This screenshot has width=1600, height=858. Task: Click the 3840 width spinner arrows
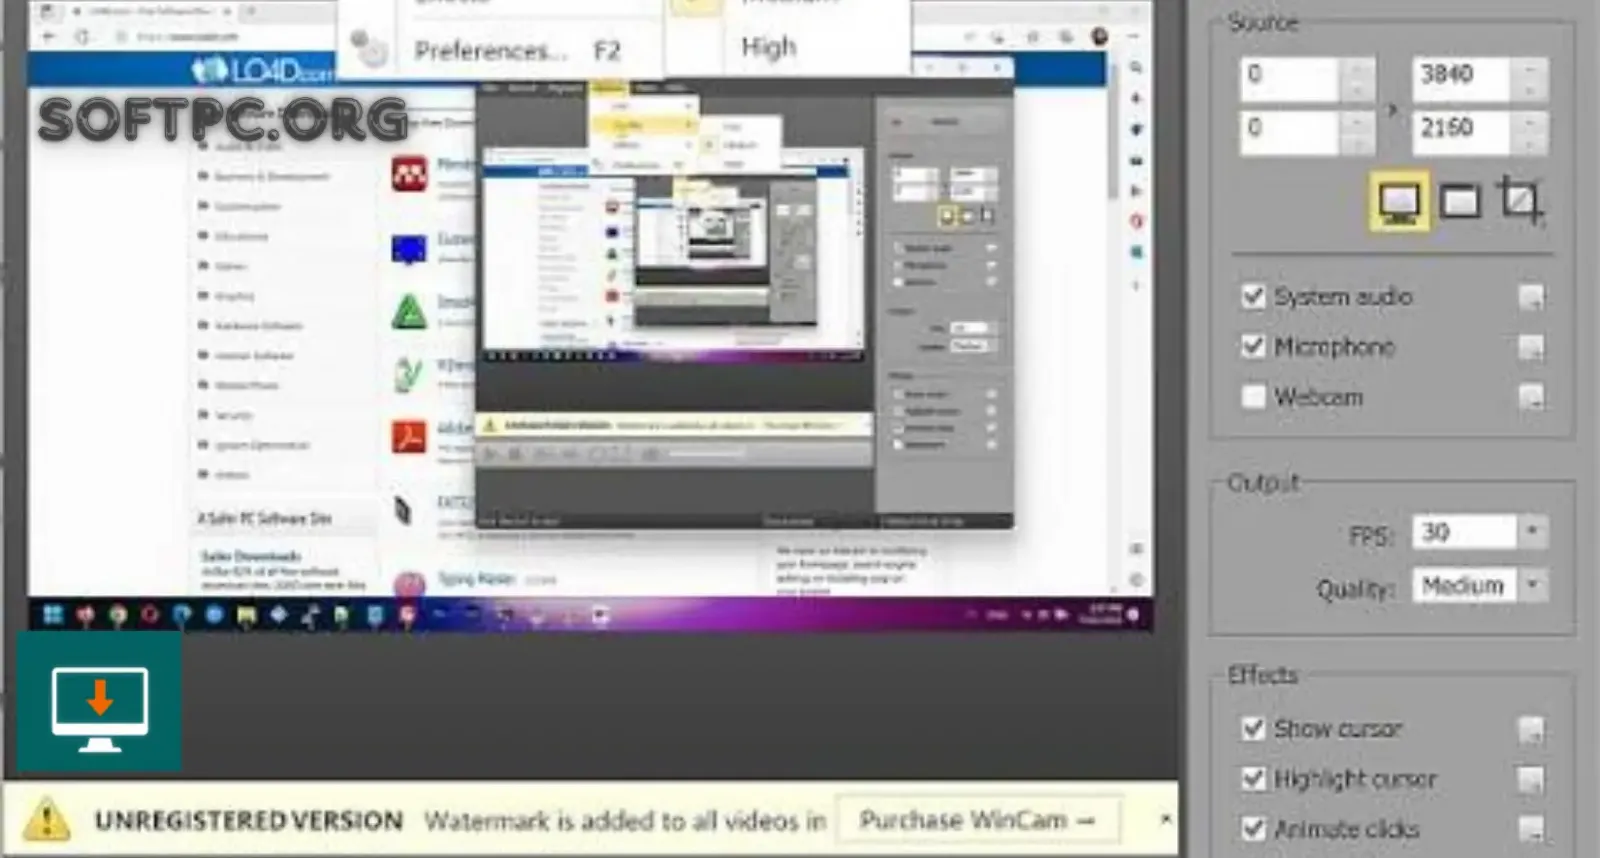point(1529,79)
